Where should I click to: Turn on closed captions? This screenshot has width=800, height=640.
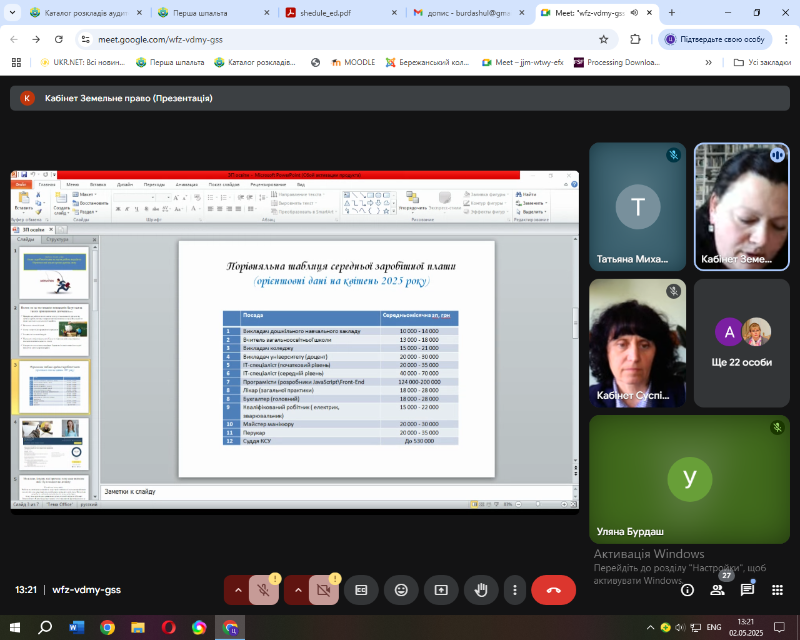click(x=361, y=590)
